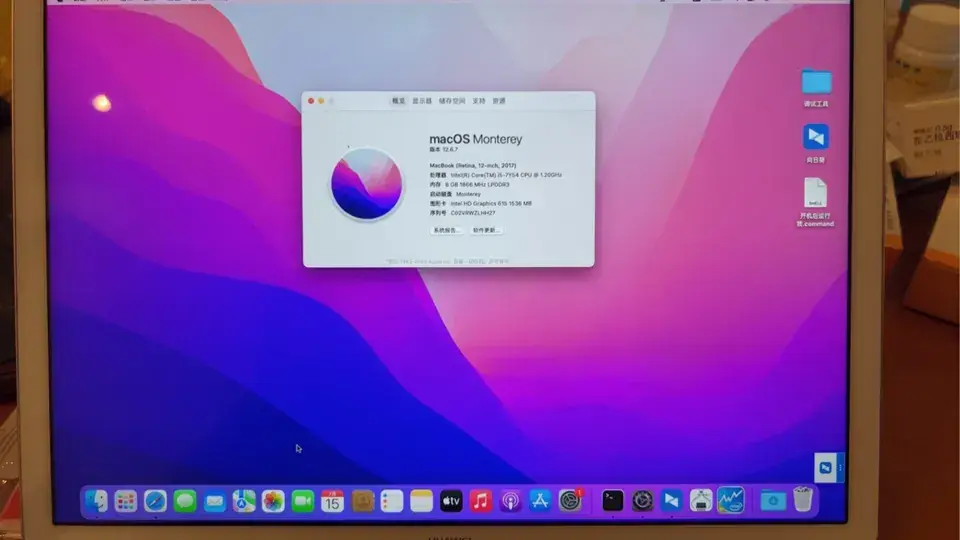Click the Sunlogin floating widget icon
Viewport: 960px width, 540px height.
tap(825, 468)
